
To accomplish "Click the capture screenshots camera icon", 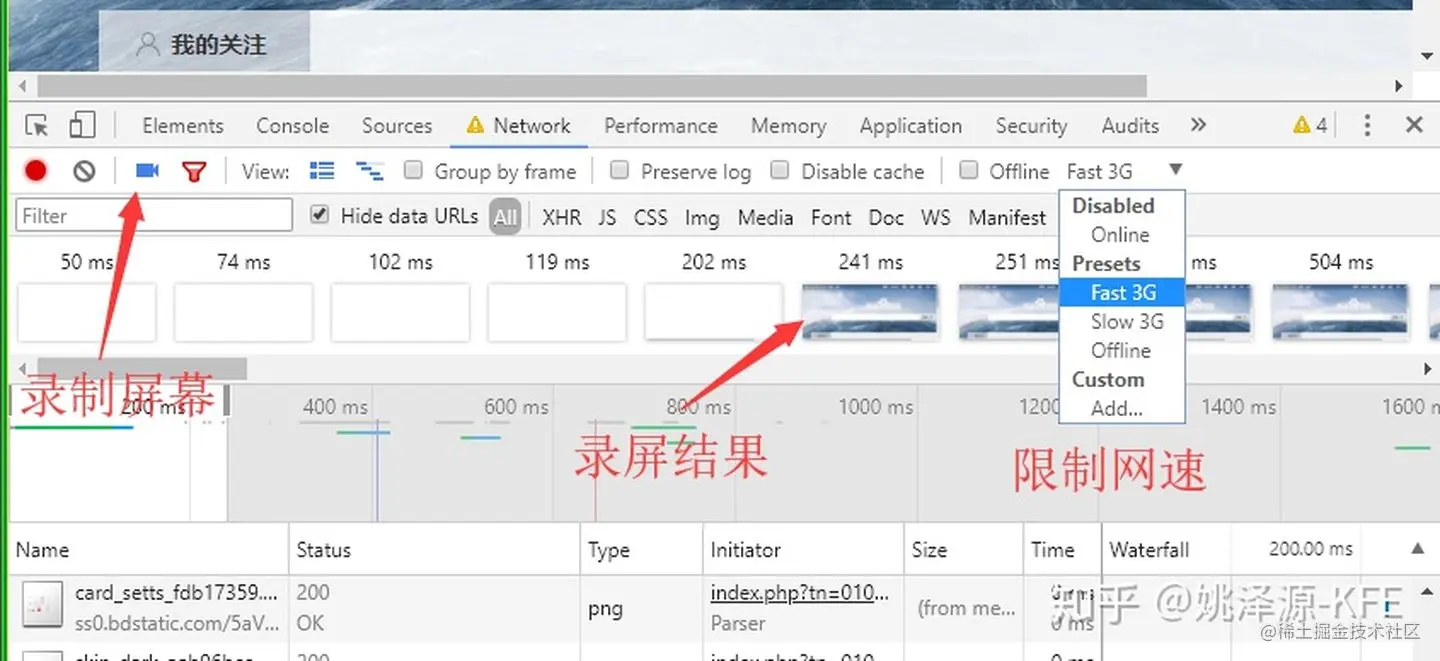I will 147,171.
